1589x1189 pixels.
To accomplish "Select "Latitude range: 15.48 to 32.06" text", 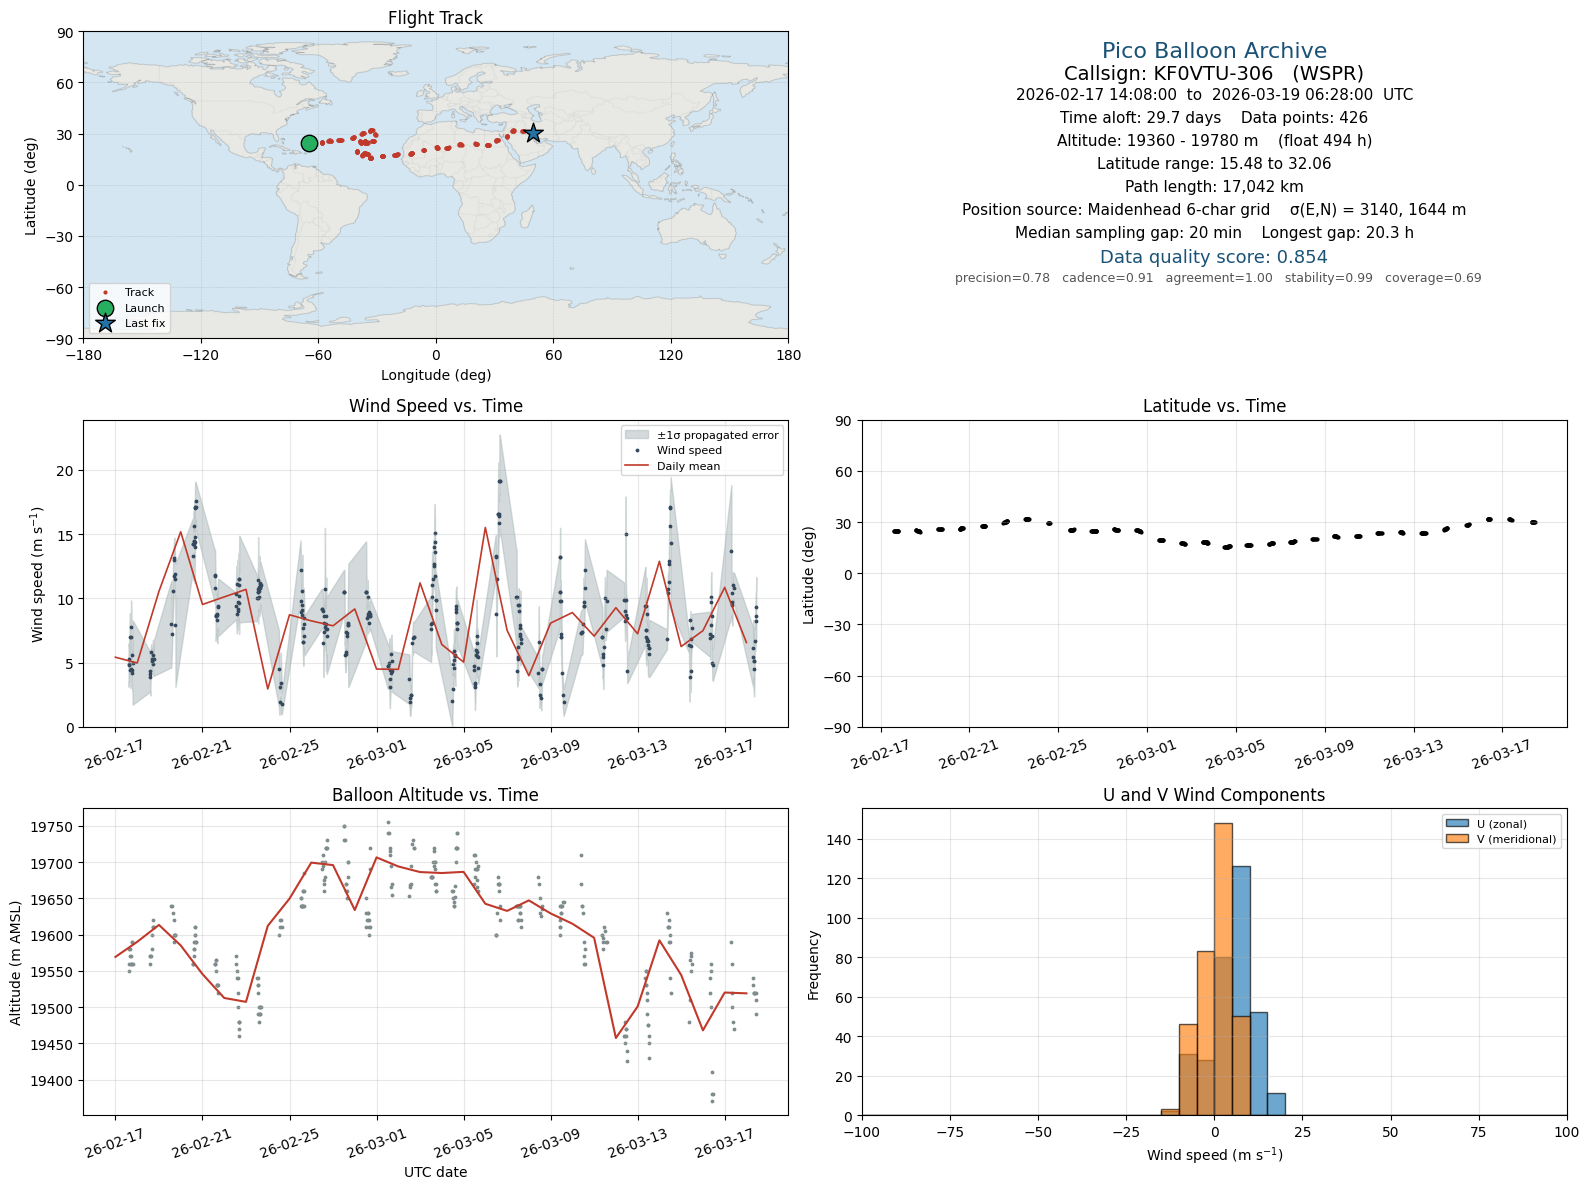I will click(x=1214, y=164).
